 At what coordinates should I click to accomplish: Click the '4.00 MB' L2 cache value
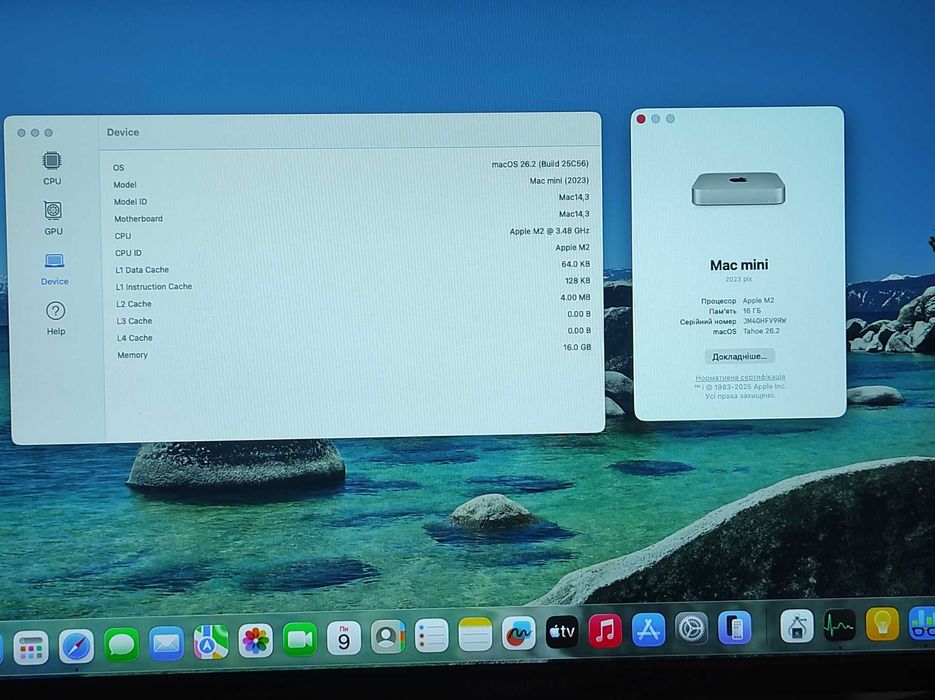click(x=575, y=298)
